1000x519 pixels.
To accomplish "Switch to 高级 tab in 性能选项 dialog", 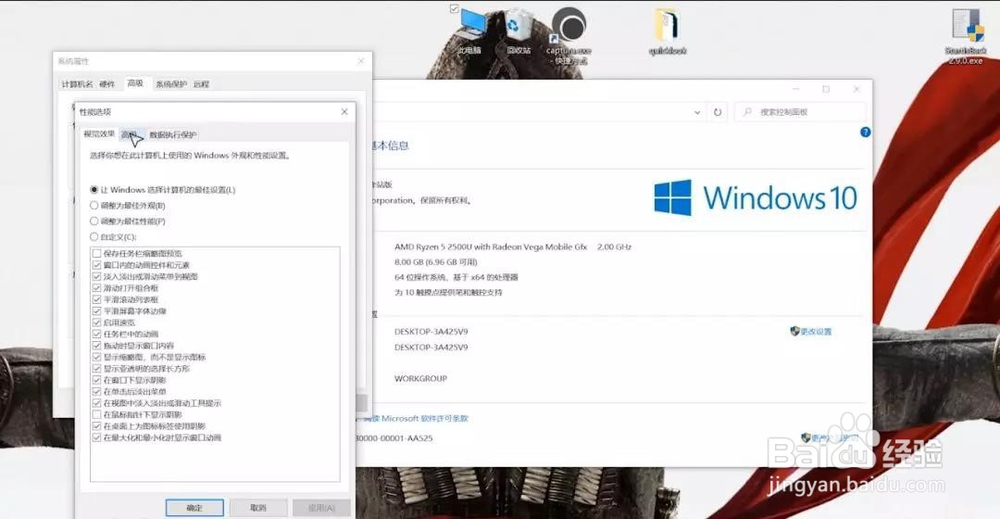I will [x=130, y=135].
